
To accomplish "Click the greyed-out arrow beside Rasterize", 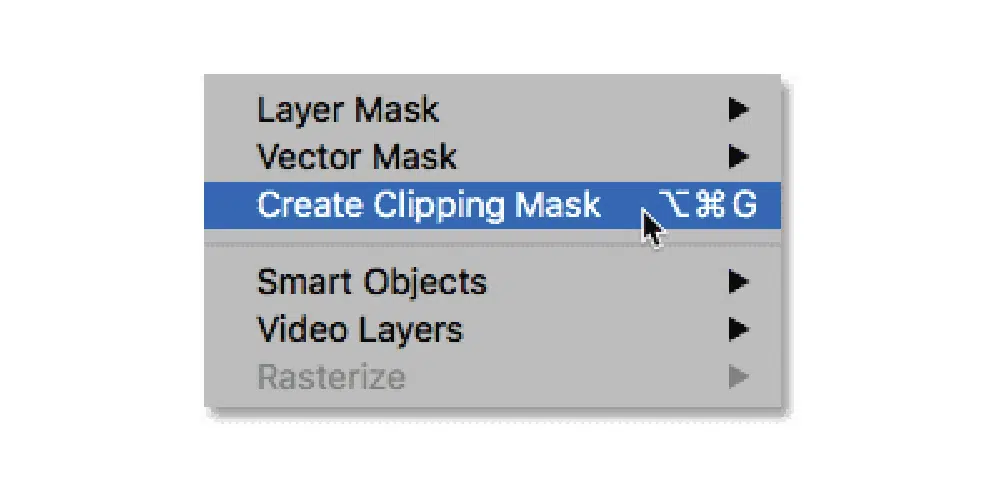I will 739,377.
